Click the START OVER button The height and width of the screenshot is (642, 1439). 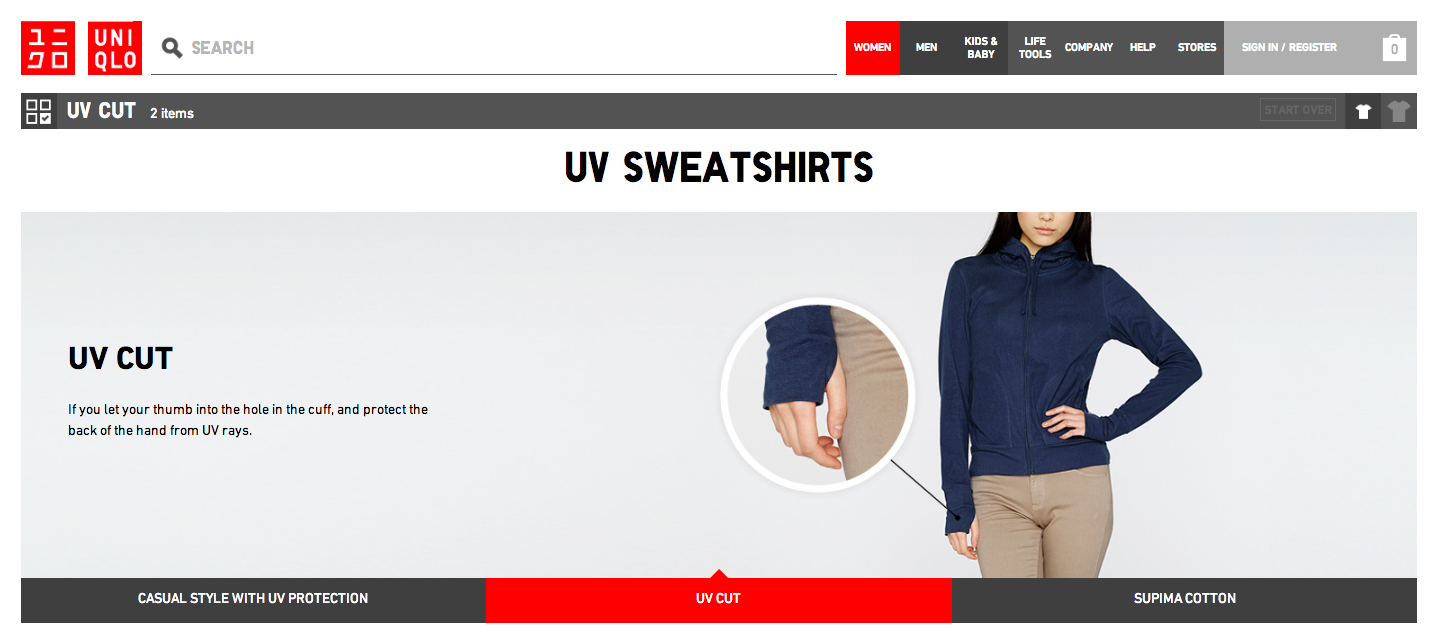click(1298, 110)
